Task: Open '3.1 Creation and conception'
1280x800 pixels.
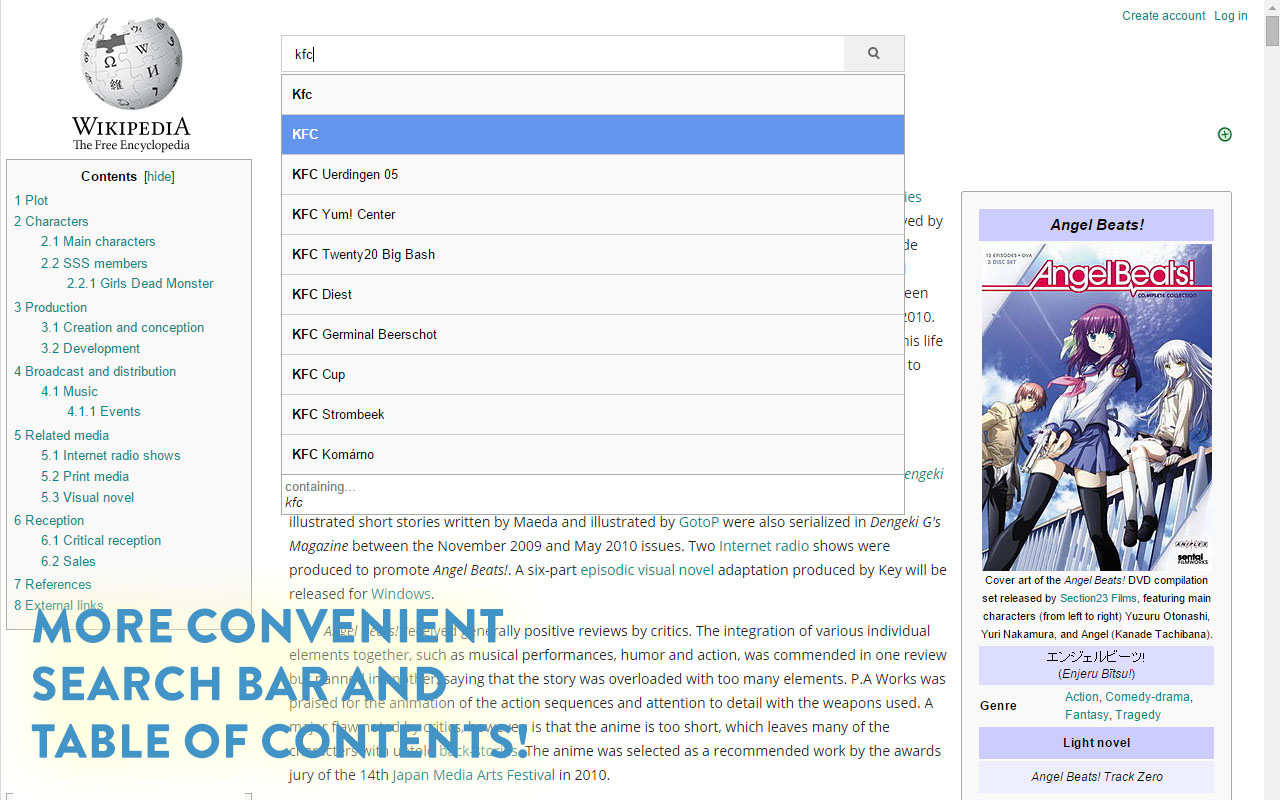Action: pyautogui.click(x=122, y=327)
